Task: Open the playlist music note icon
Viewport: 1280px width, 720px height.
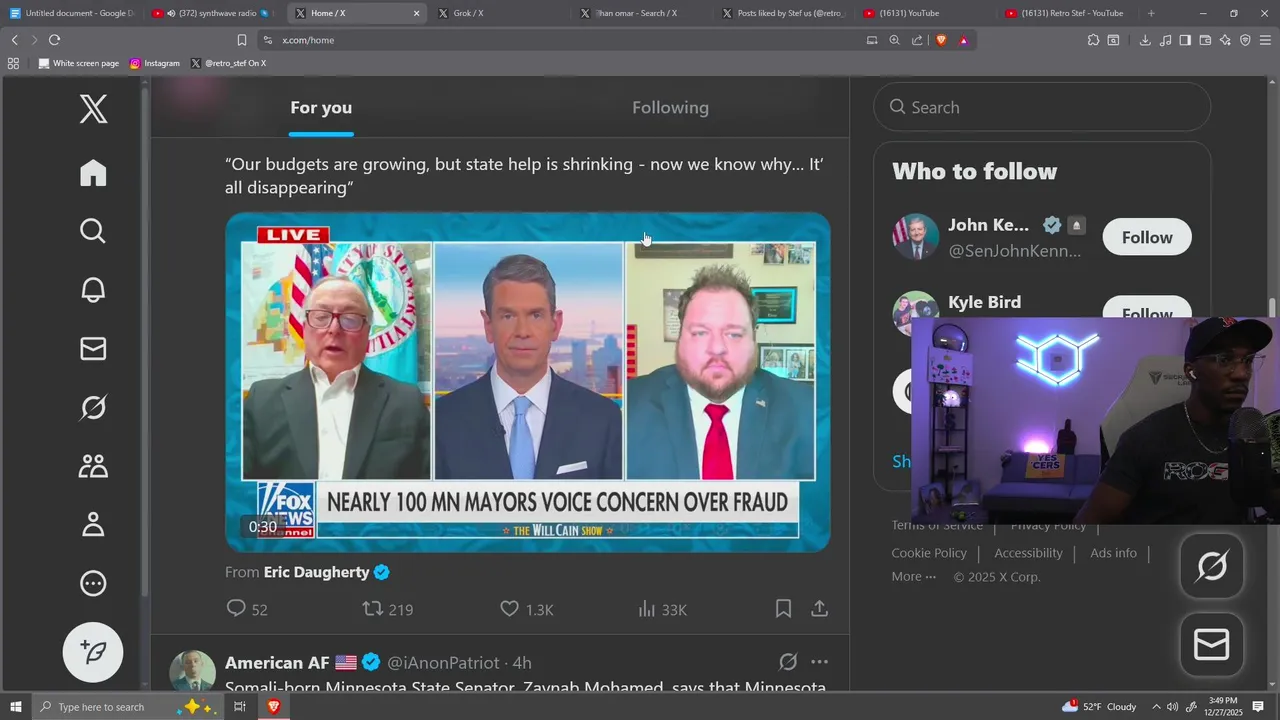Action: (1165, 40)
